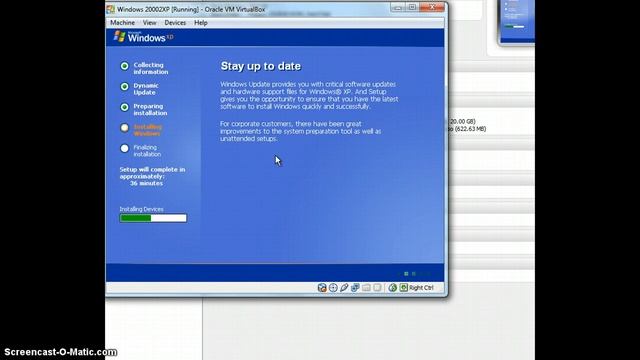The height and width of the screenshot is (360, 640).
Task: Click the "Finalizing installation" step label
Action: (147, 151)
